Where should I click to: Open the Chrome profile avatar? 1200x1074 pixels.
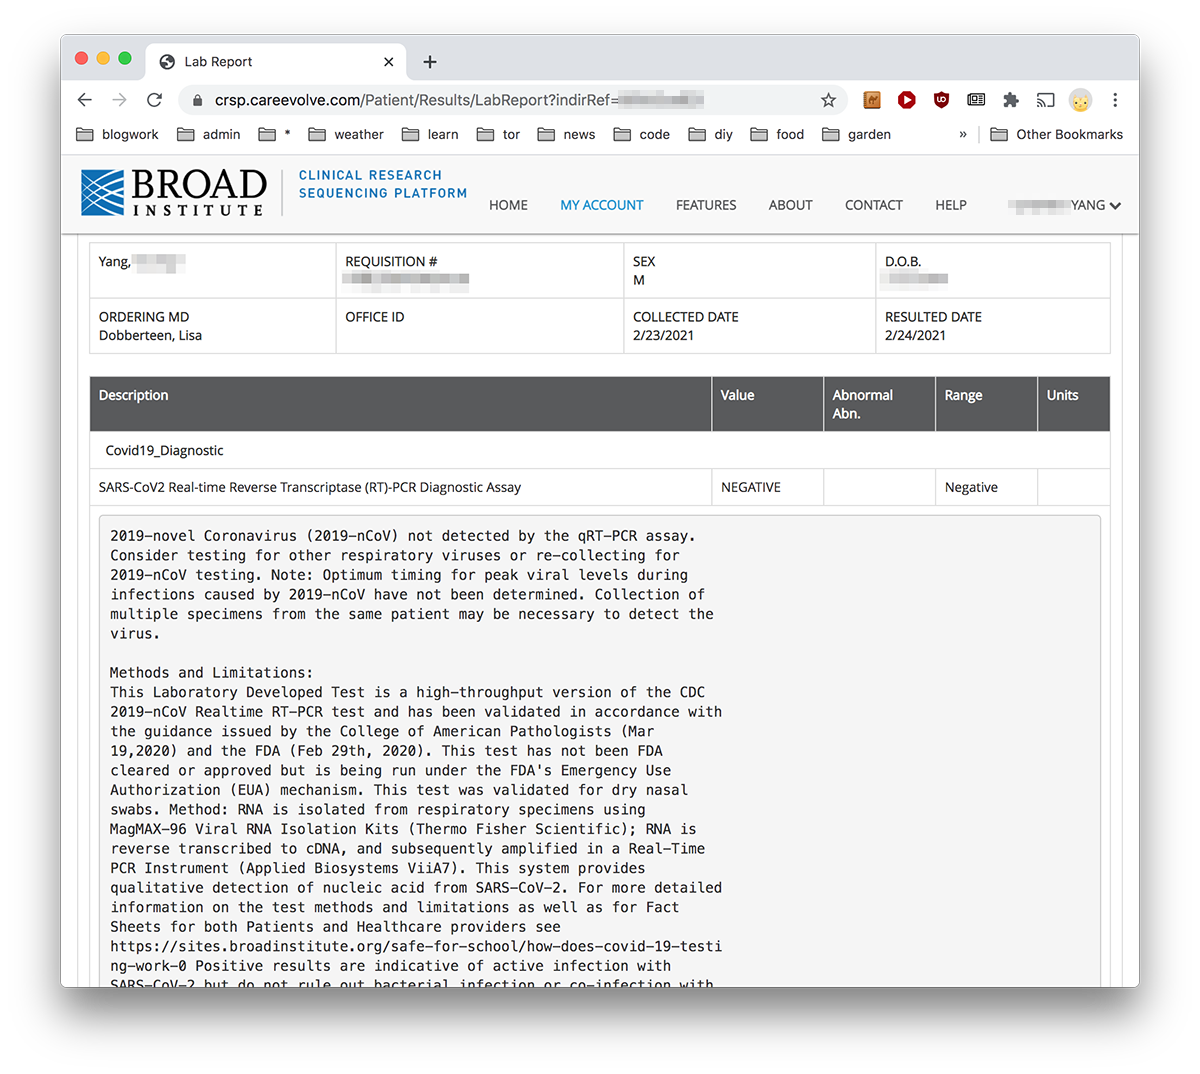[x=1080, y=100]
